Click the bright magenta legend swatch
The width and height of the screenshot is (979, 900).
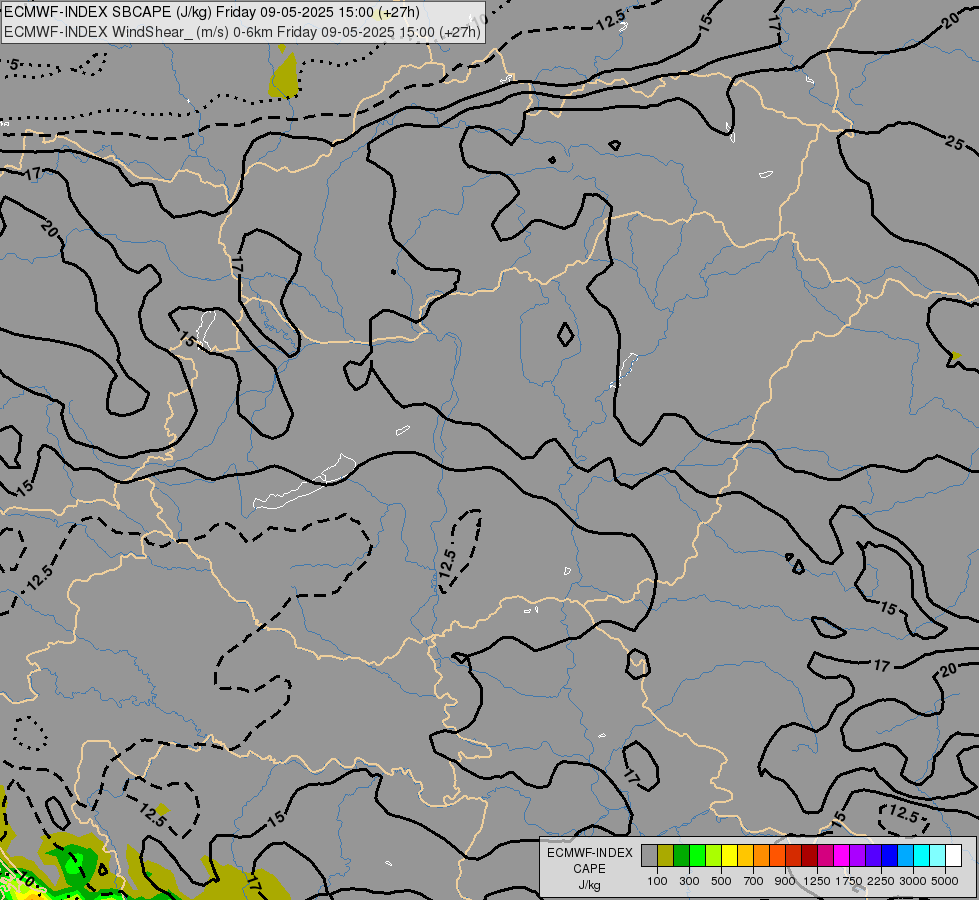841,855
